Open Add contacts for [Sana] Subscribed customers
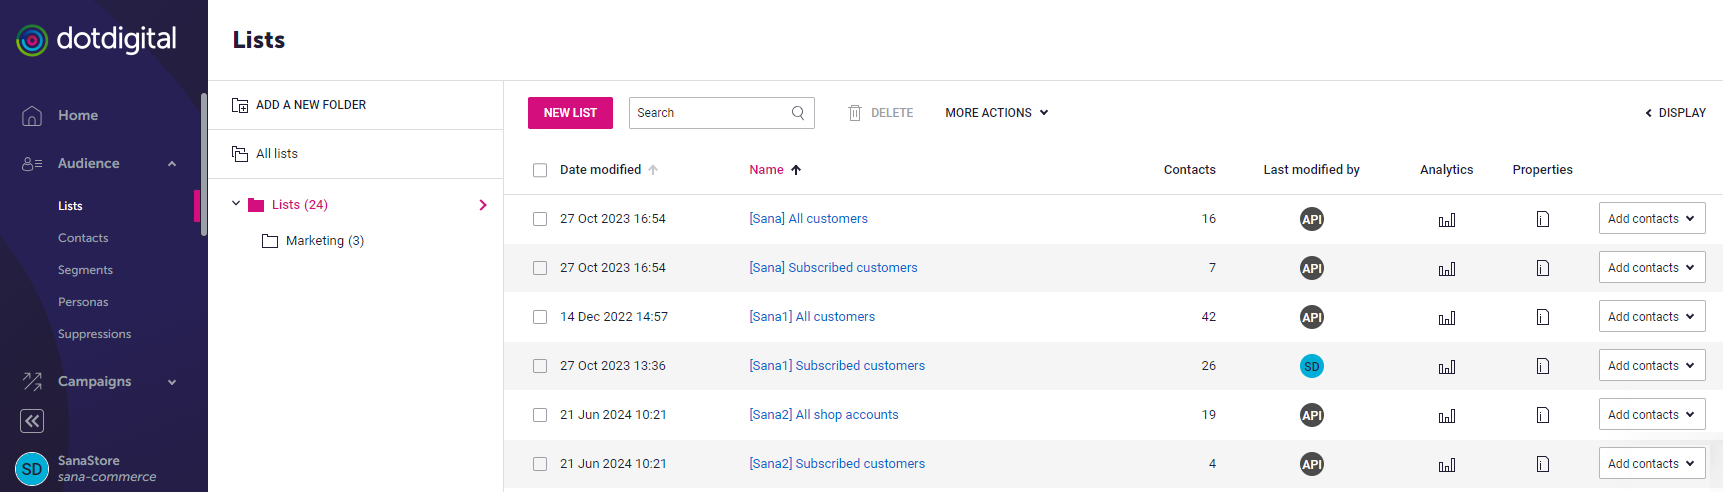 coord(1652,268)
